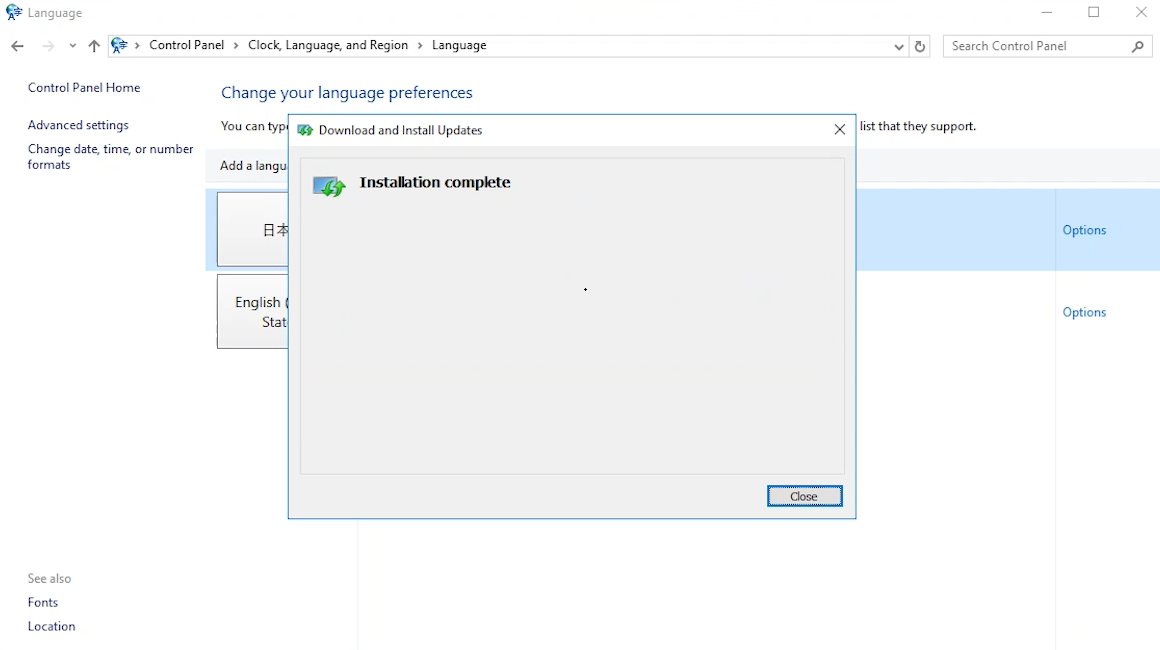The width and height of the screenshot is (1160, 650).
Task: Open Change date, time, or number formats
Action: [111, 157]
